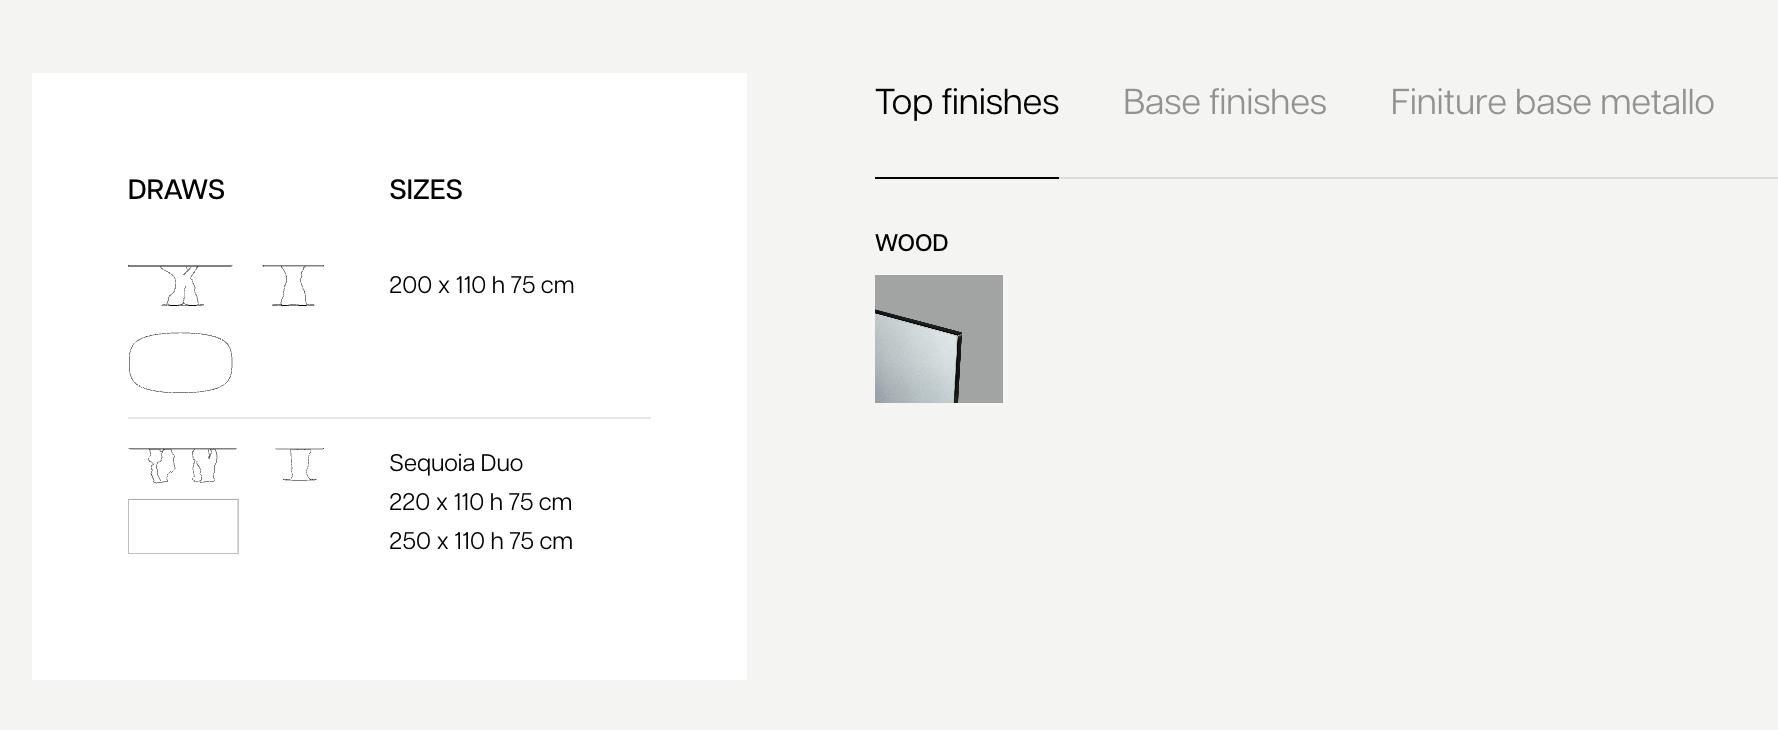The width and height of the screenshot is (1778, 730).
Task: Click the single-base table front view drawing
Action: point(180,285)
